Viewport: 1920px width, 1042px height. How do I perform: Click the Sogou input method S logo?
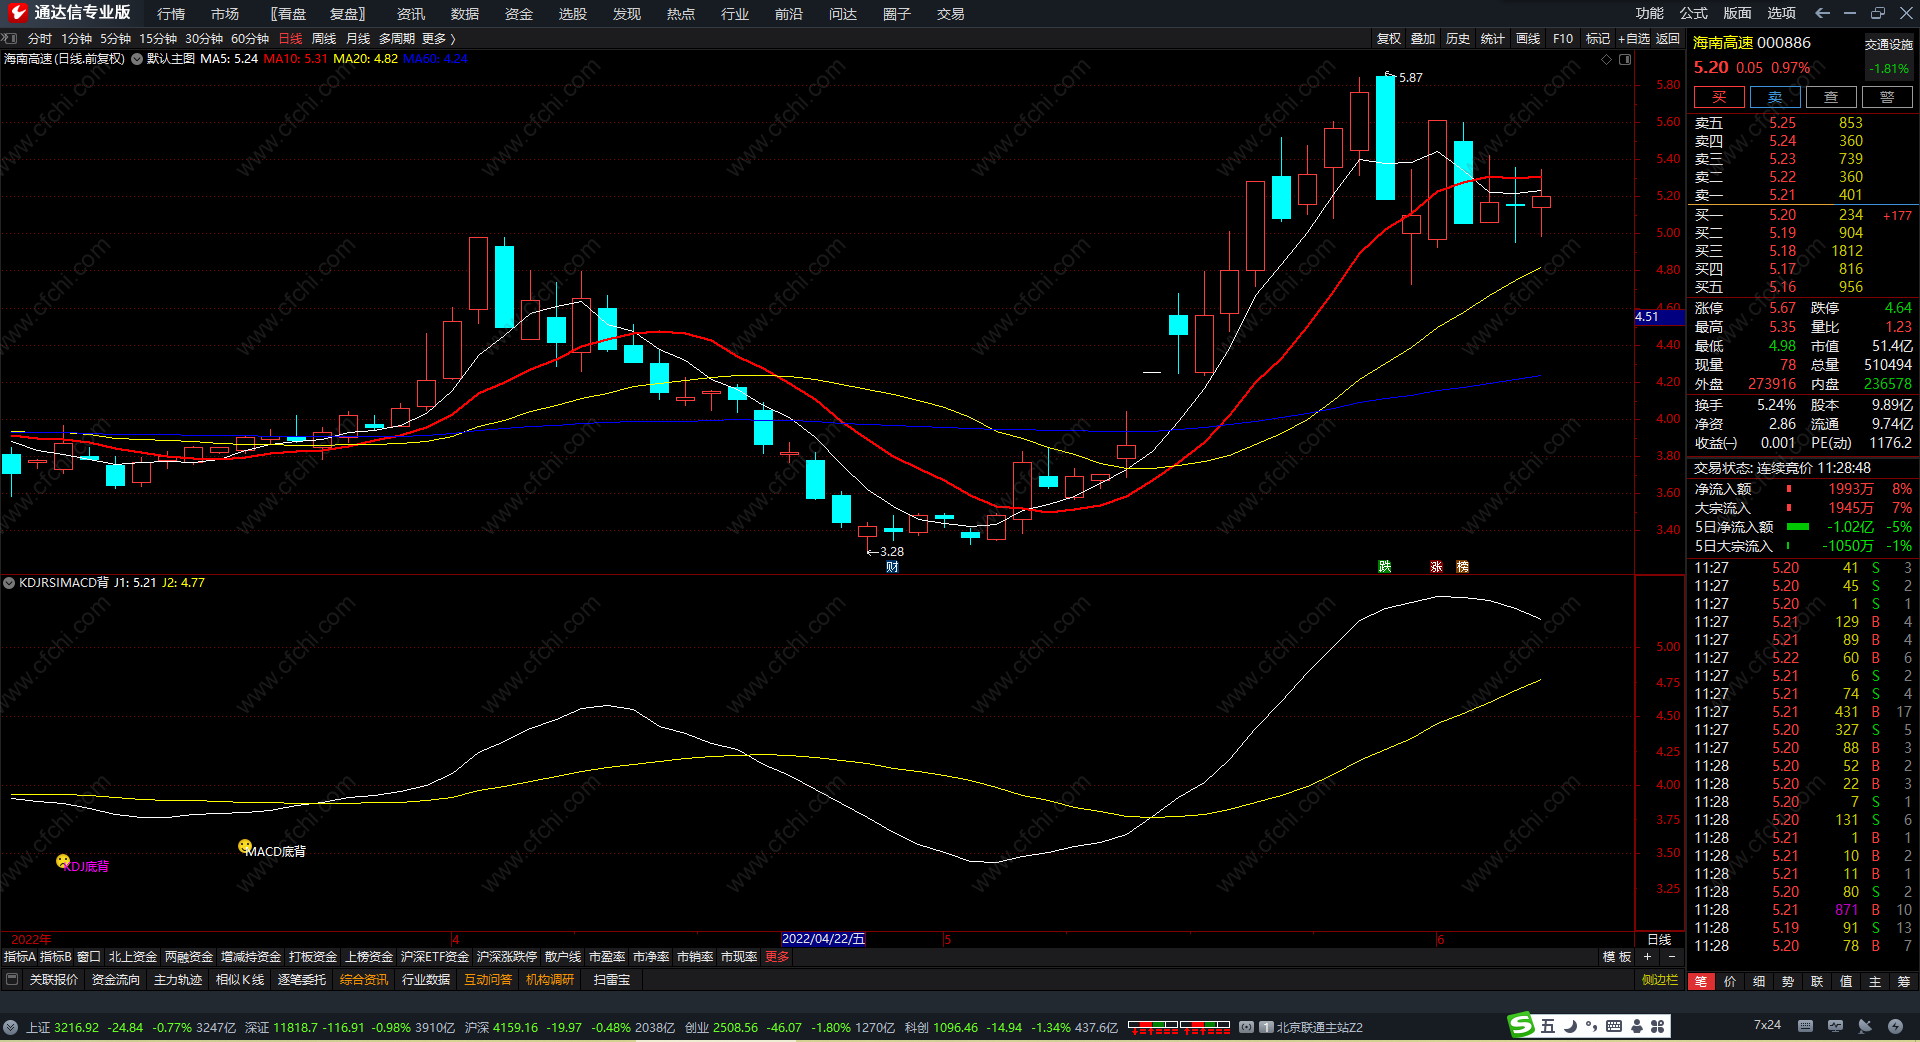click(x=1521, y=1025)
